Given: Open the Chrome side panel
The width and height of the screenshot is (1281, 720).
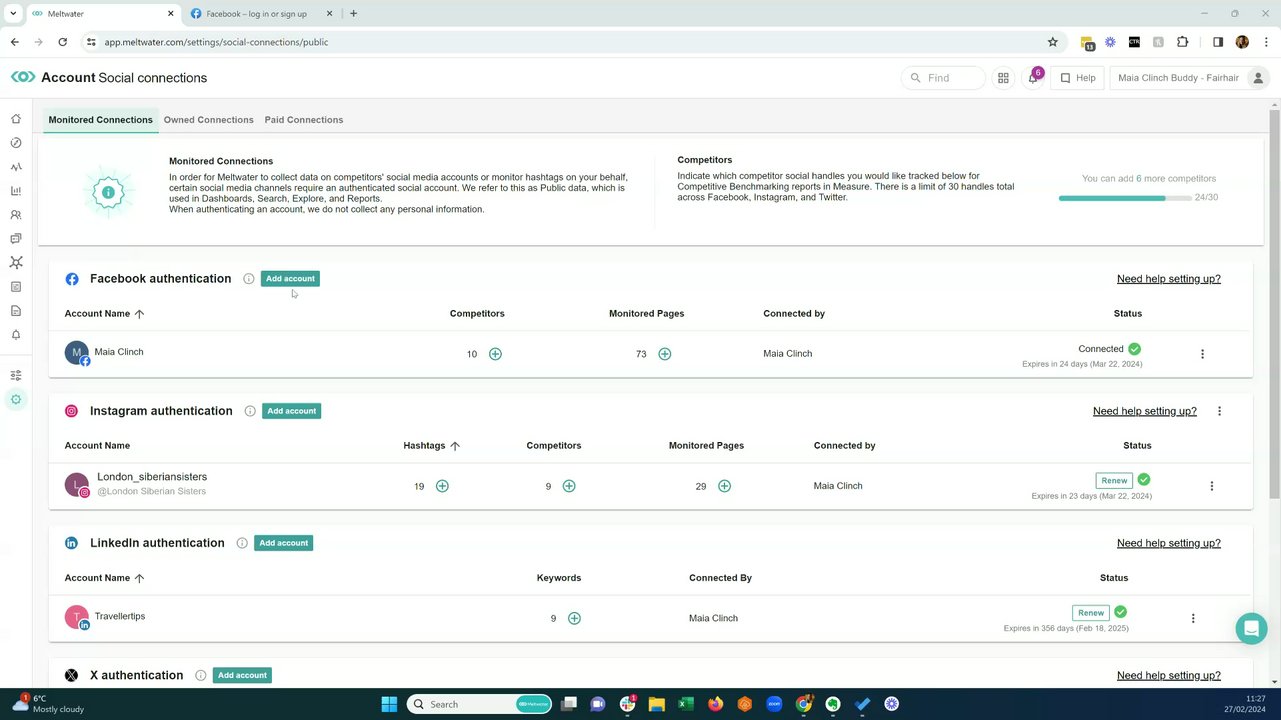Looking at the screenshot, I should click(x=1218, y=42).
